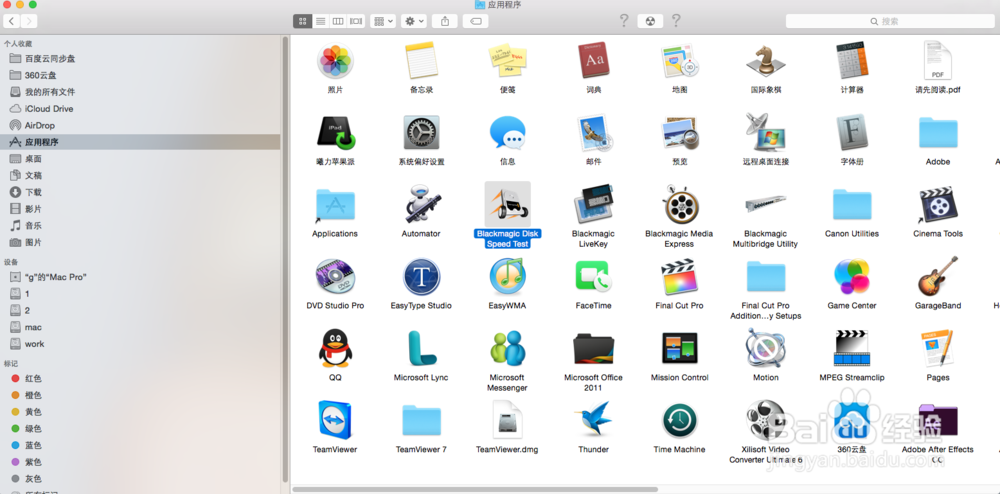Go forward with the right arrow button

pyautogui.click(x=29, y=21)
